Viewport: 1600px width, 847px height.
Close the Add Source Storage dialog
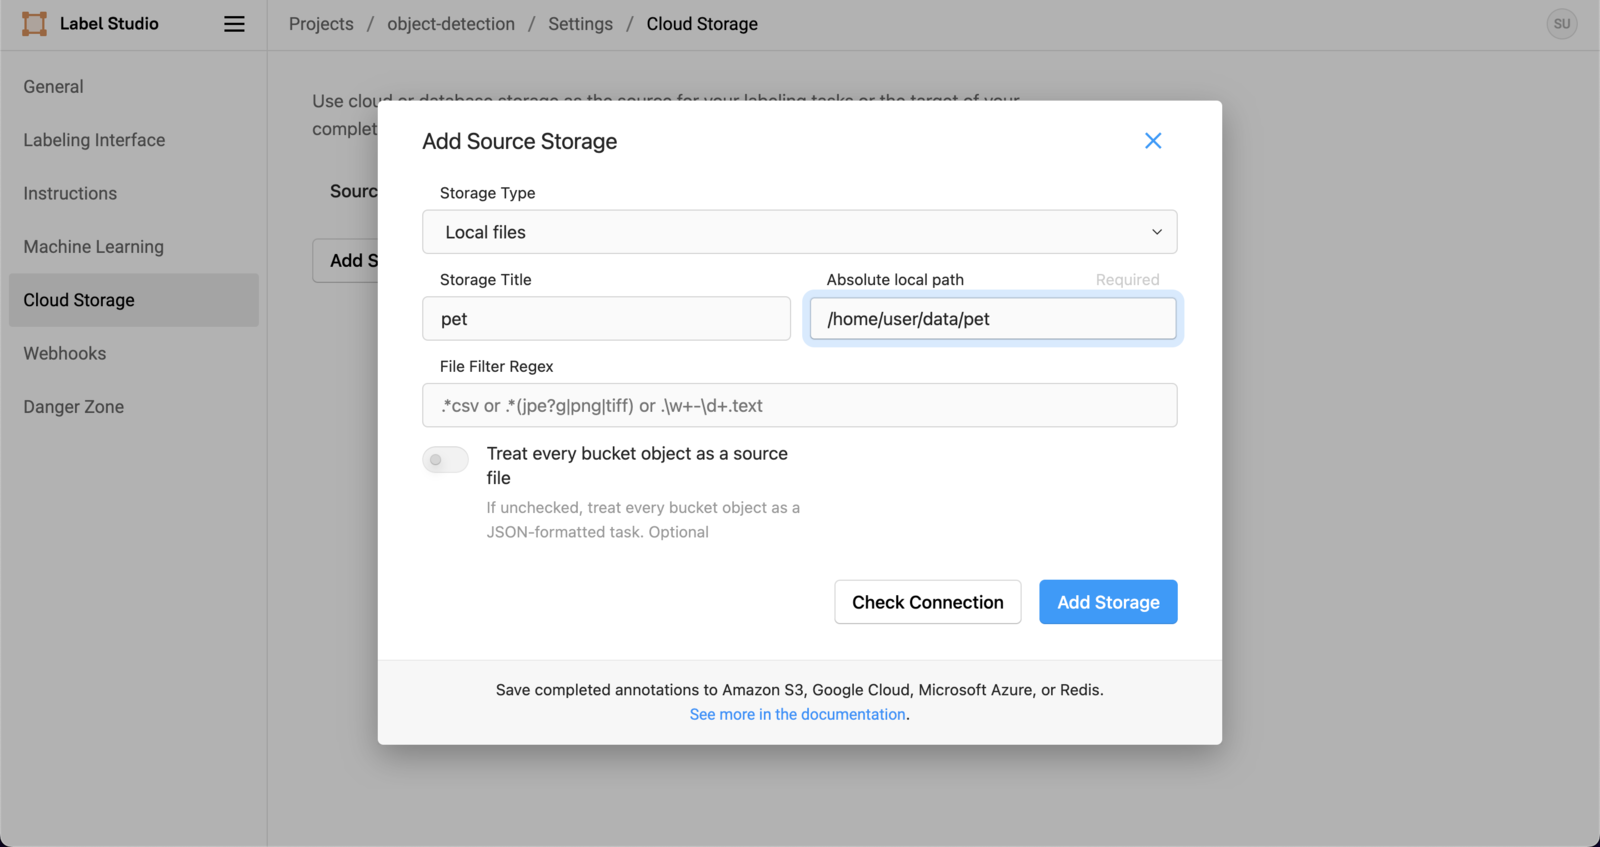click(x=1153, y=141)
